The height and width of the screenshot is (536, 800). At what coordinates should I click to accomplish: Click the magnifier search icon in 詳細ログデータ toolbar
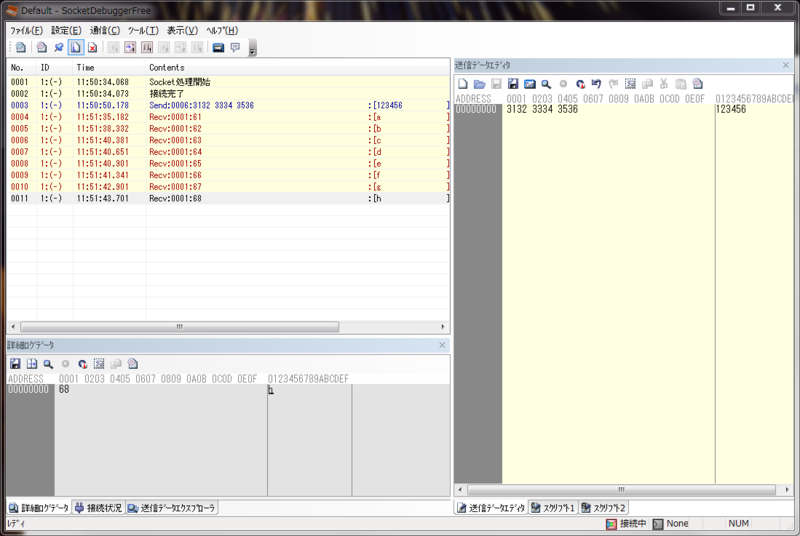[48, 364]
